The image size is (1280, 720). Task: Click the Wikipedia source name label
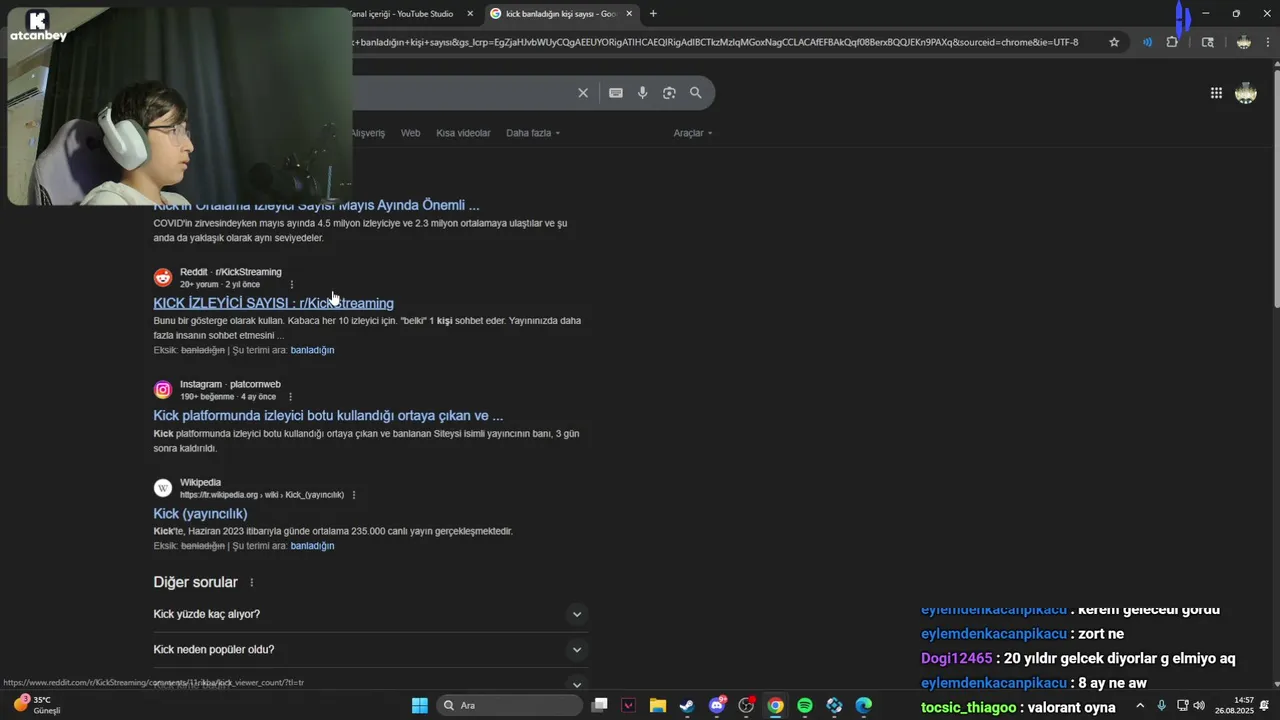tap(200, 482)
